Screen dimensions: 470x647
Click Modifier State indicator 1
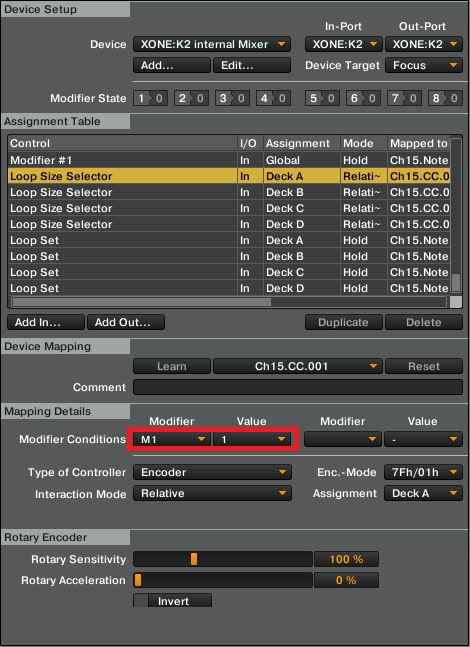tap(150, 98)
